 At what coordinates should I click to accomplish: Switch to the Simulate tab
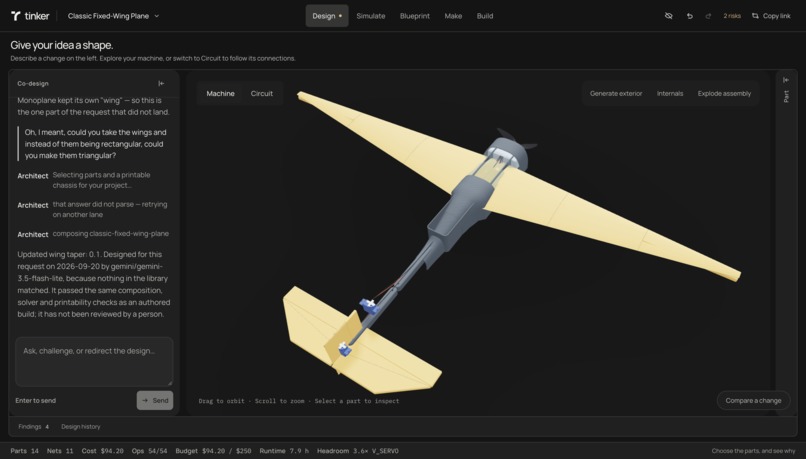click(x=371, y=16)
